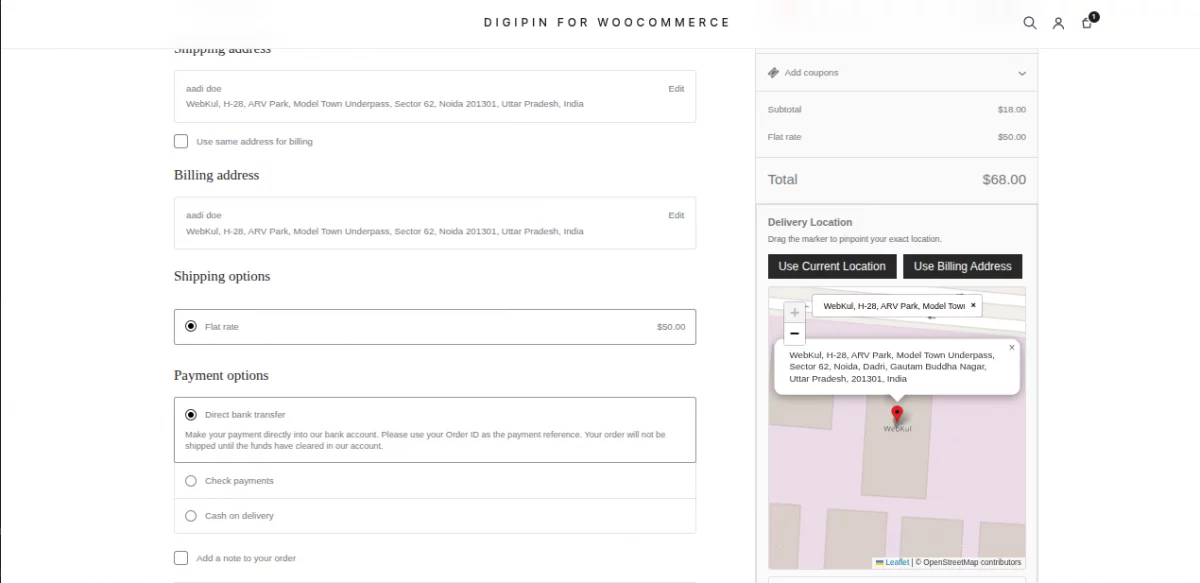Click the WebKul label on map
Viewport: 1200px width, 583px height.
(x=897, y=429)
